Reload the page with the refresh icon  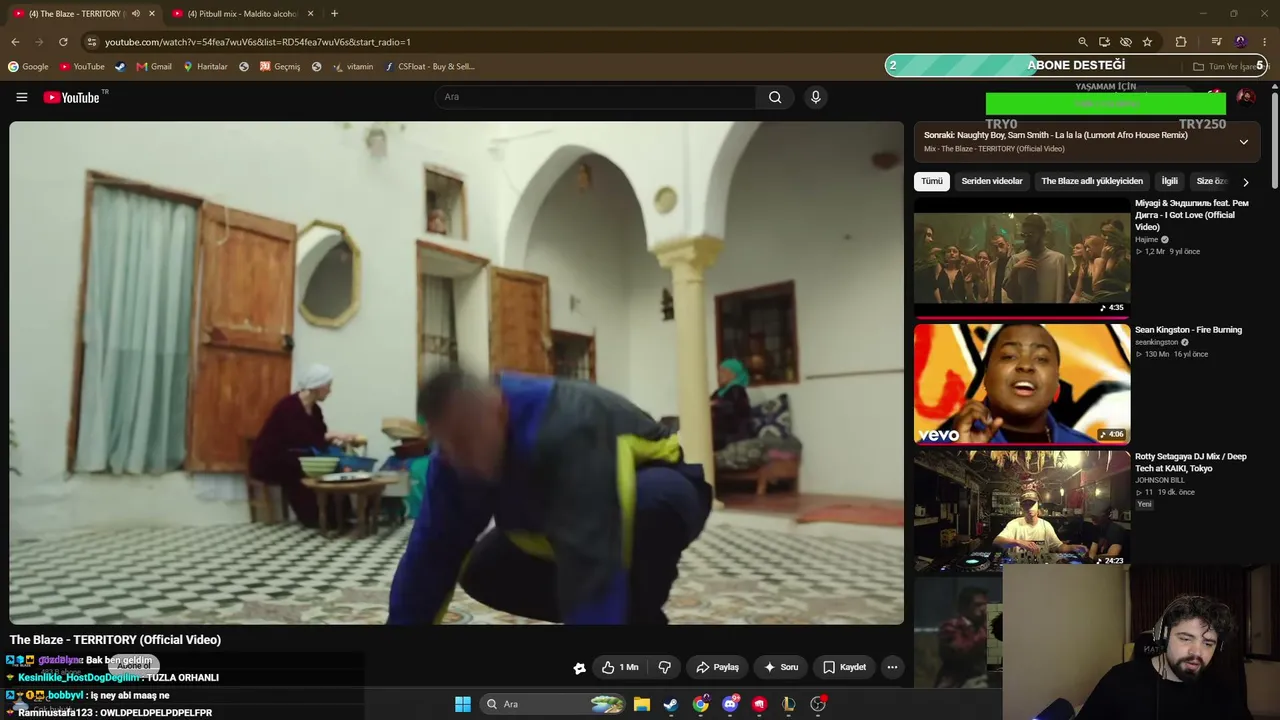pos(63,42)
